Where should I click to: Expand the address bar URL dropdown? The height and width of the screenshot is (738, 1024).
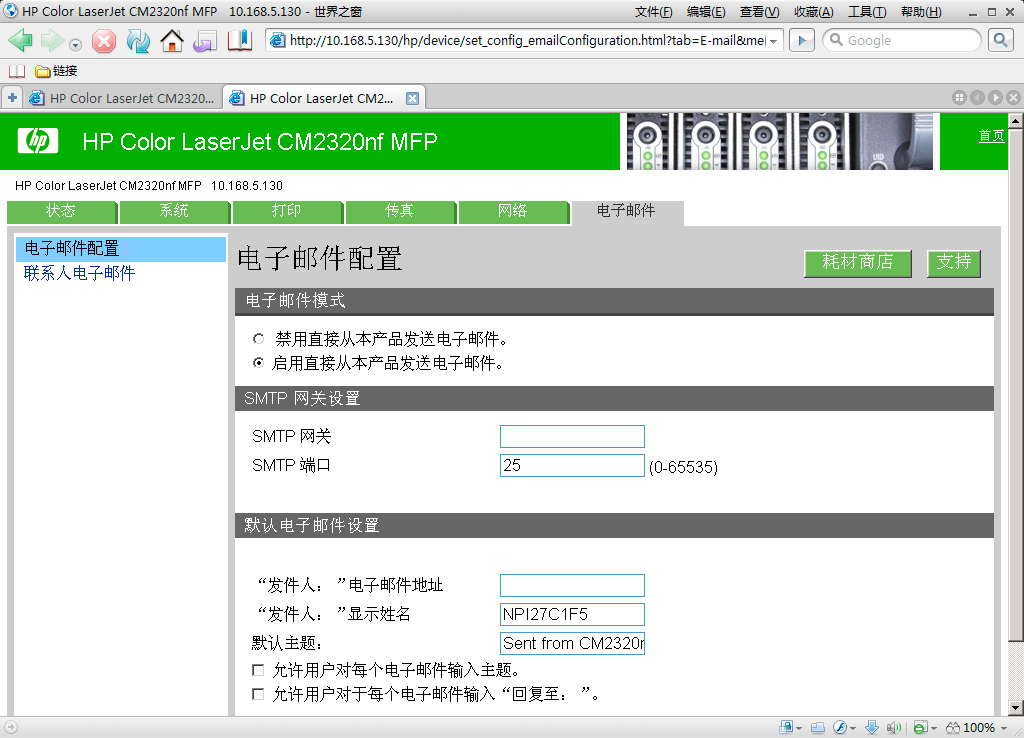775,41
